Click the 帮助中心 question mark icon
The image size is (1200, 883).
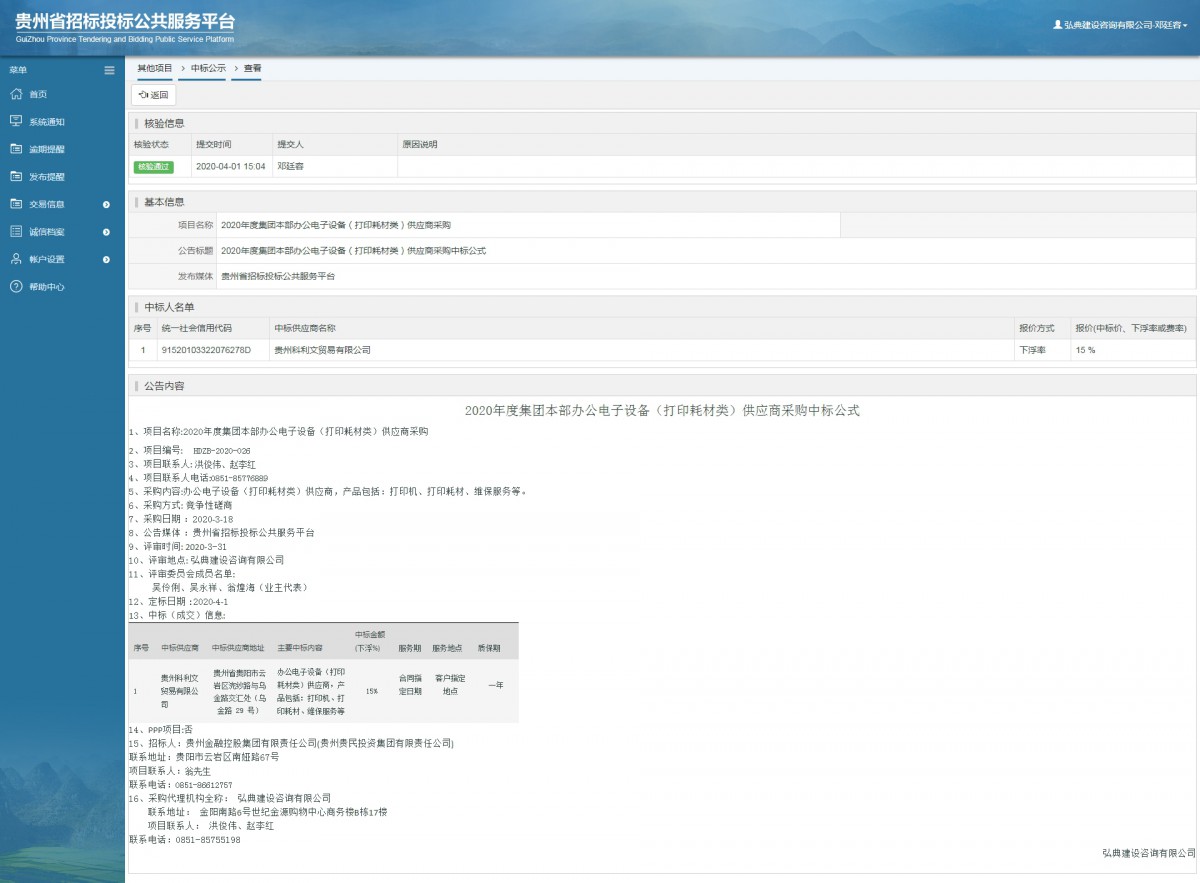(15, 286)
